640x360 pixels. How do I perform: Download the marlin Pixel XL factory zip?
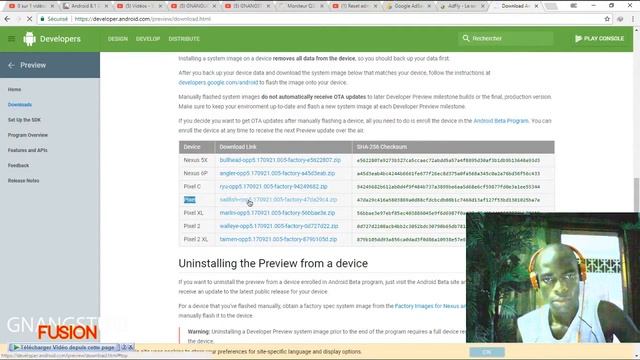[277, 213]
